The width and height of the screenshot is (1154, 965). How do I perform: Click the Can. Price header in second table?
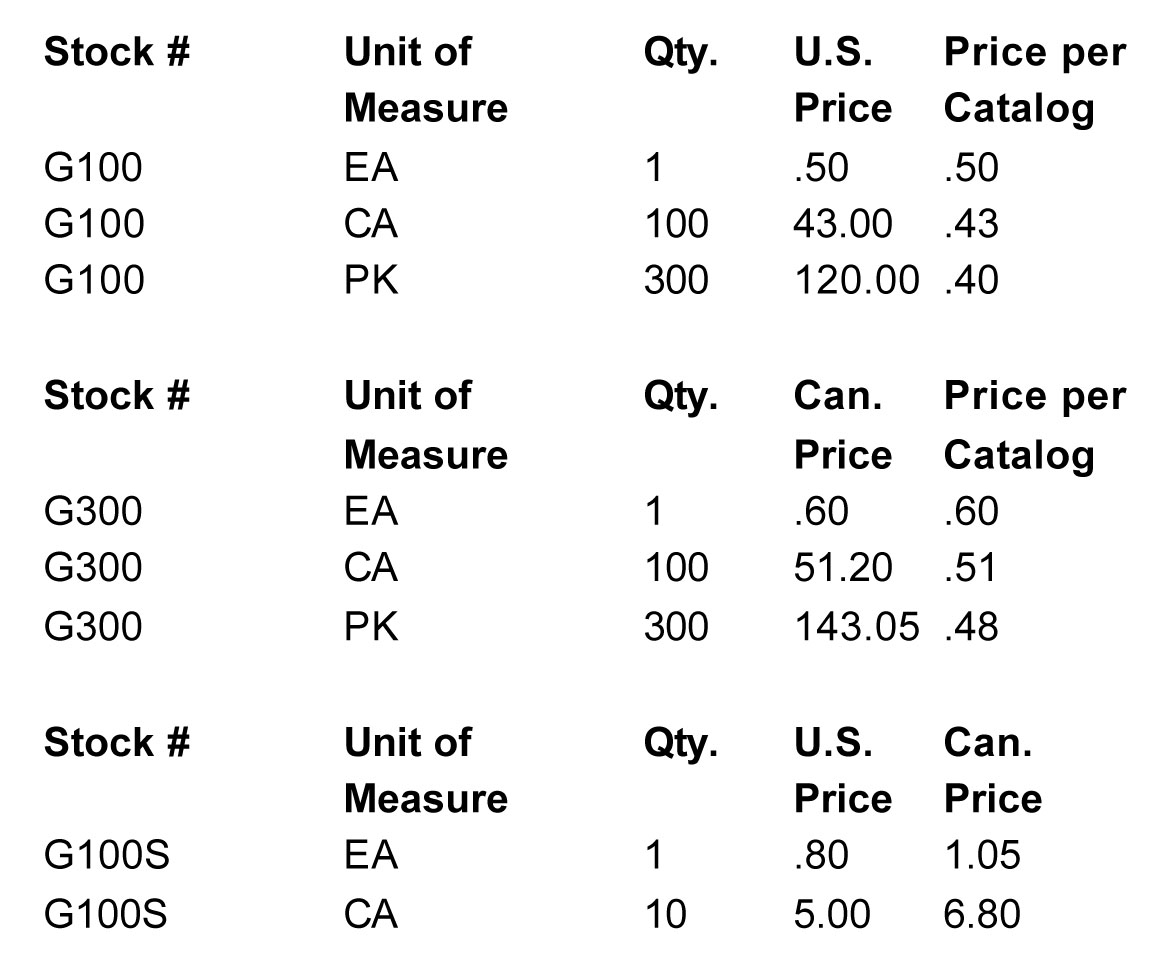[x=843, y=425]
